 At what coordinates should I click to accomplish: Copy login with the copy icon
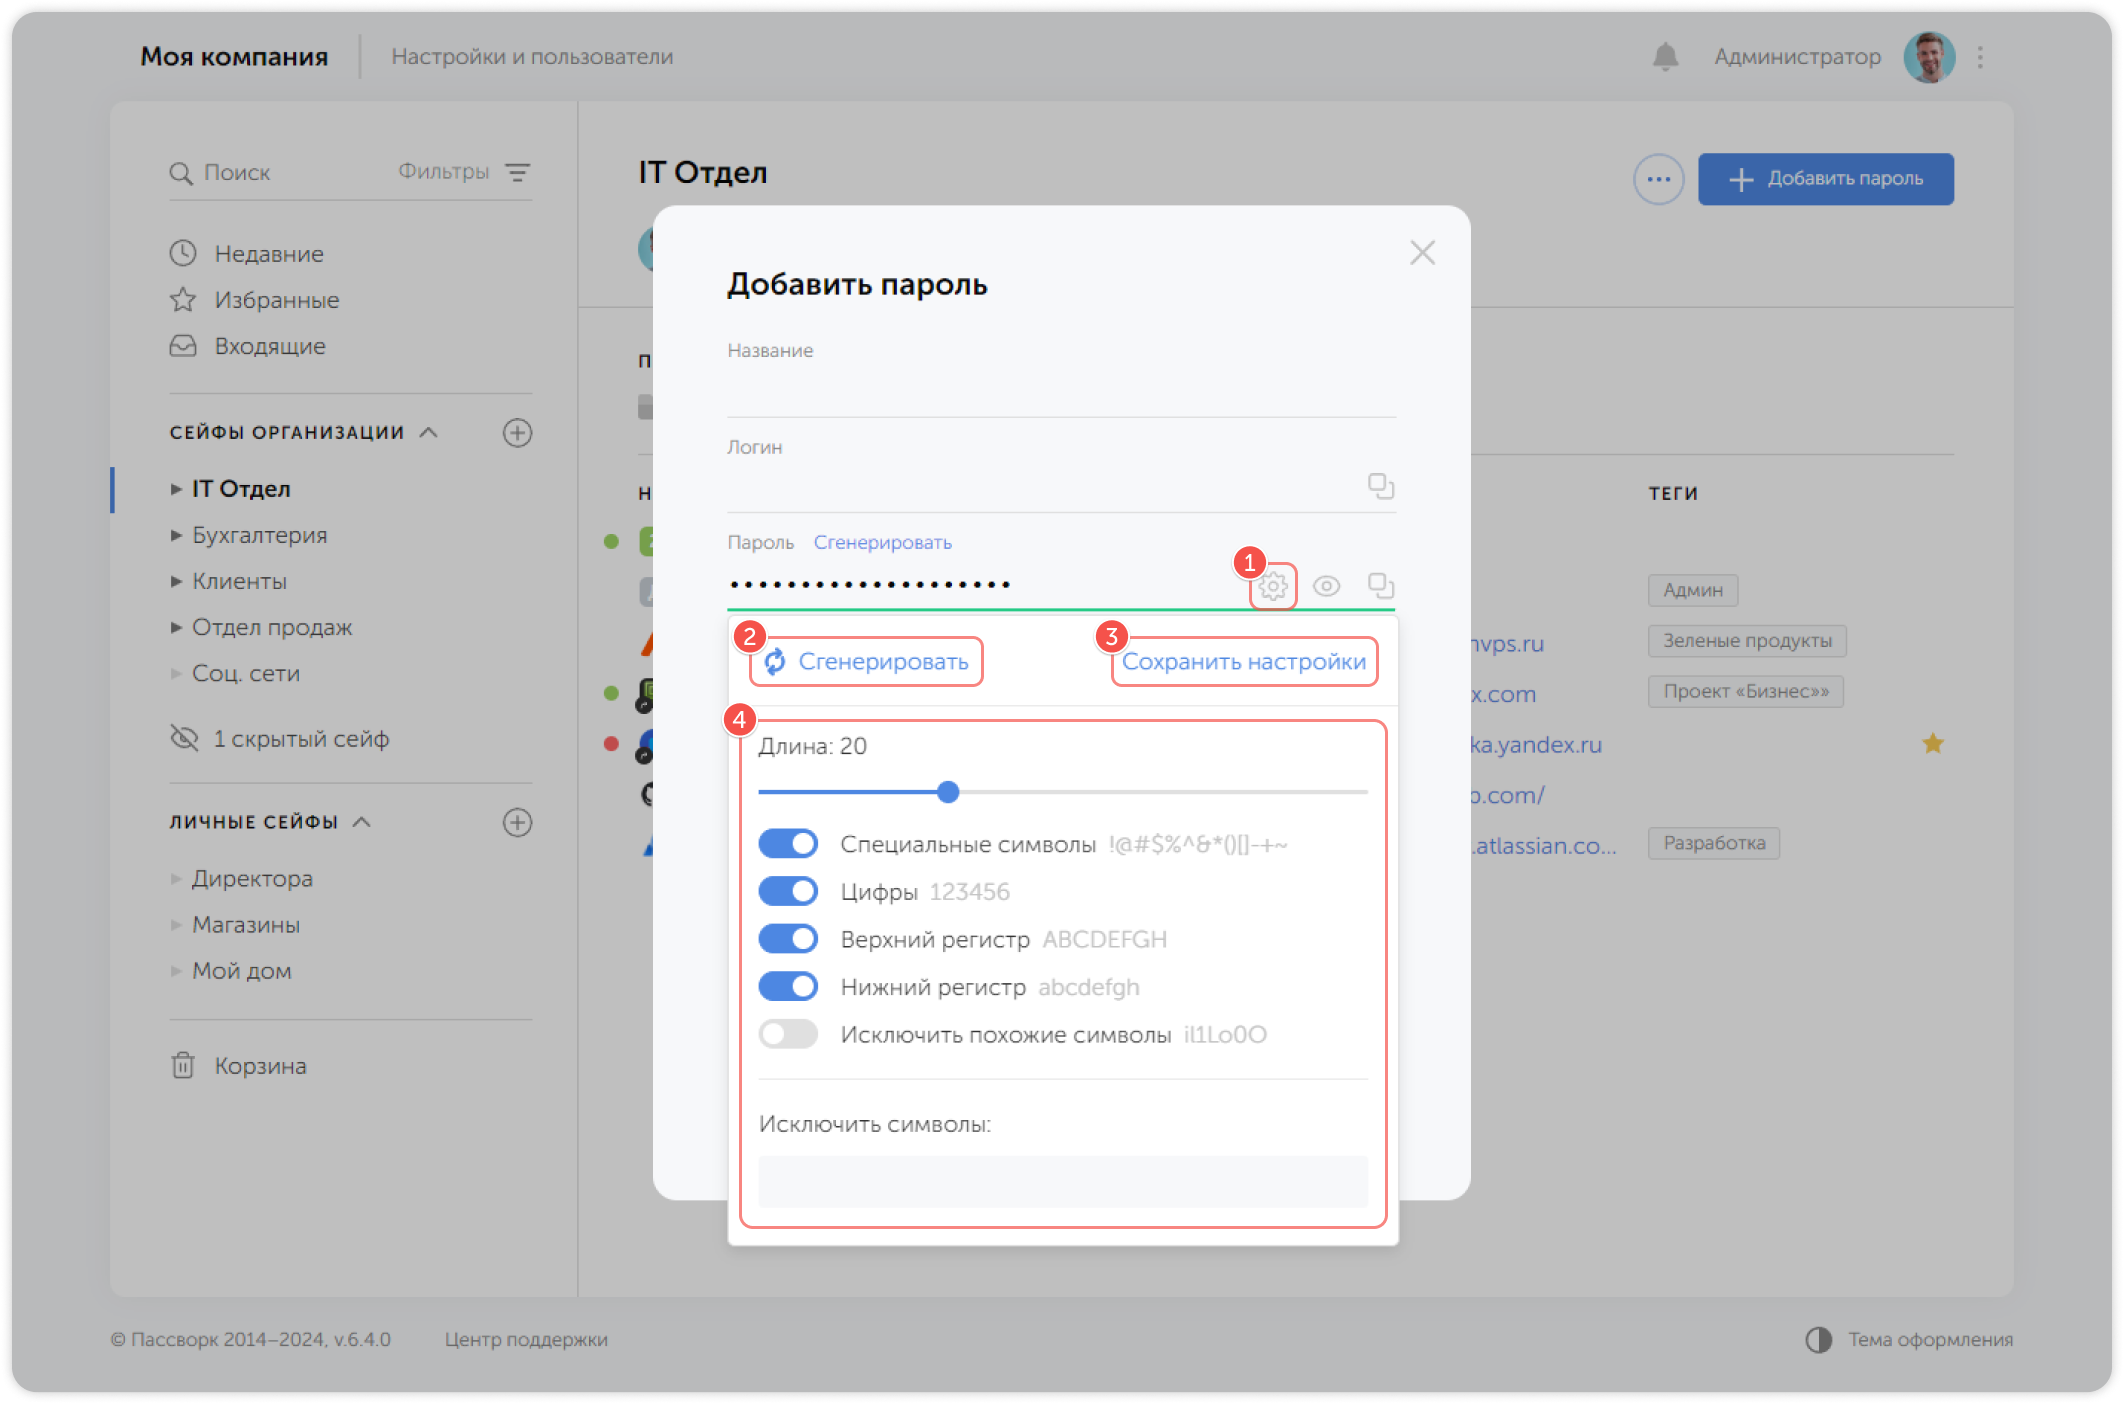click(1380, 486)
